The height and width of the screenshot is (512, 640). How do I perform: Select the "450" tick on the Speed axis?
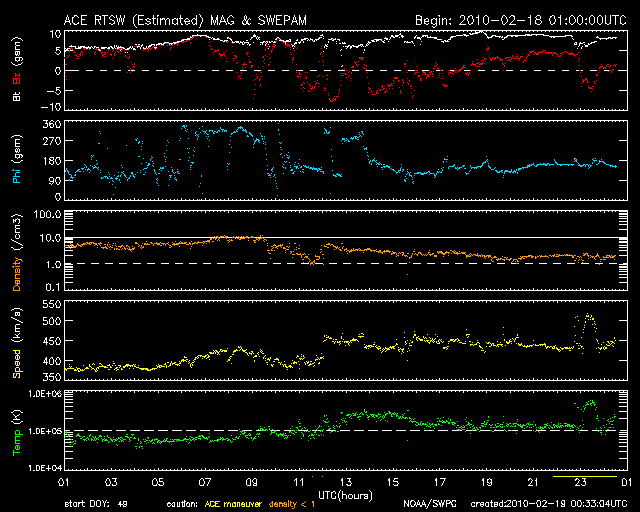pyautogui.click(x=52, y=341)
